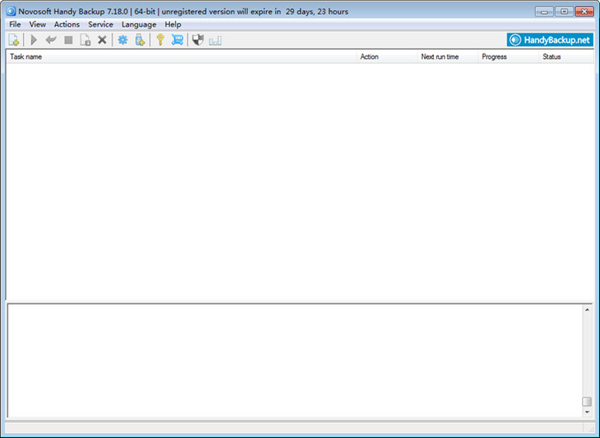
Task: Click the key registration icon
Action: 159,40
